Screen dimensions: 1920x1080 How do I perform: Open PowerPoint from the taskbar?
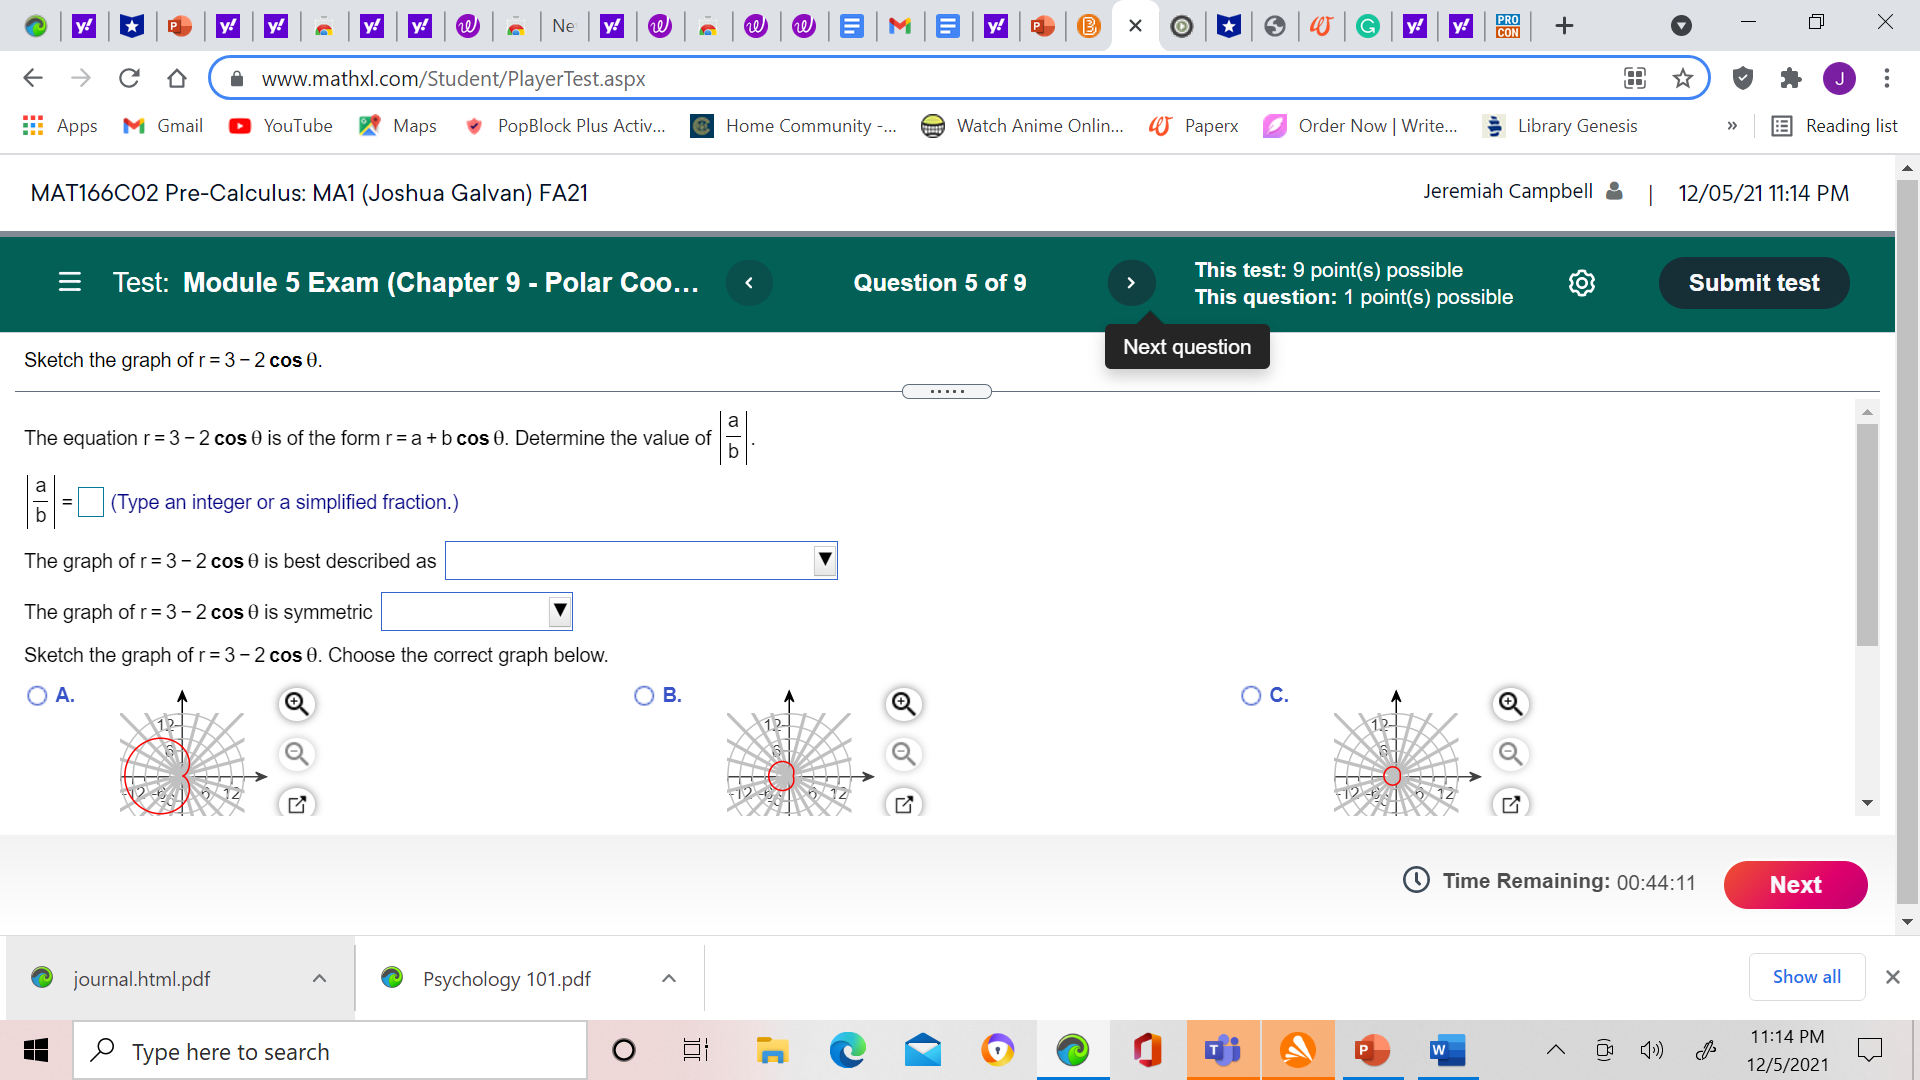(1371, 1050)
